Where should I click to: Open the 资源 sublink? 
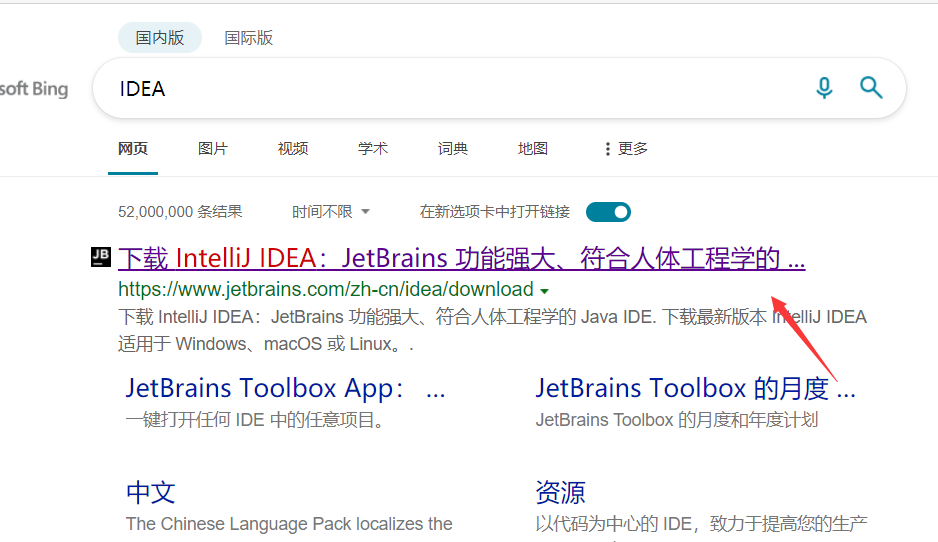[561, 493]
